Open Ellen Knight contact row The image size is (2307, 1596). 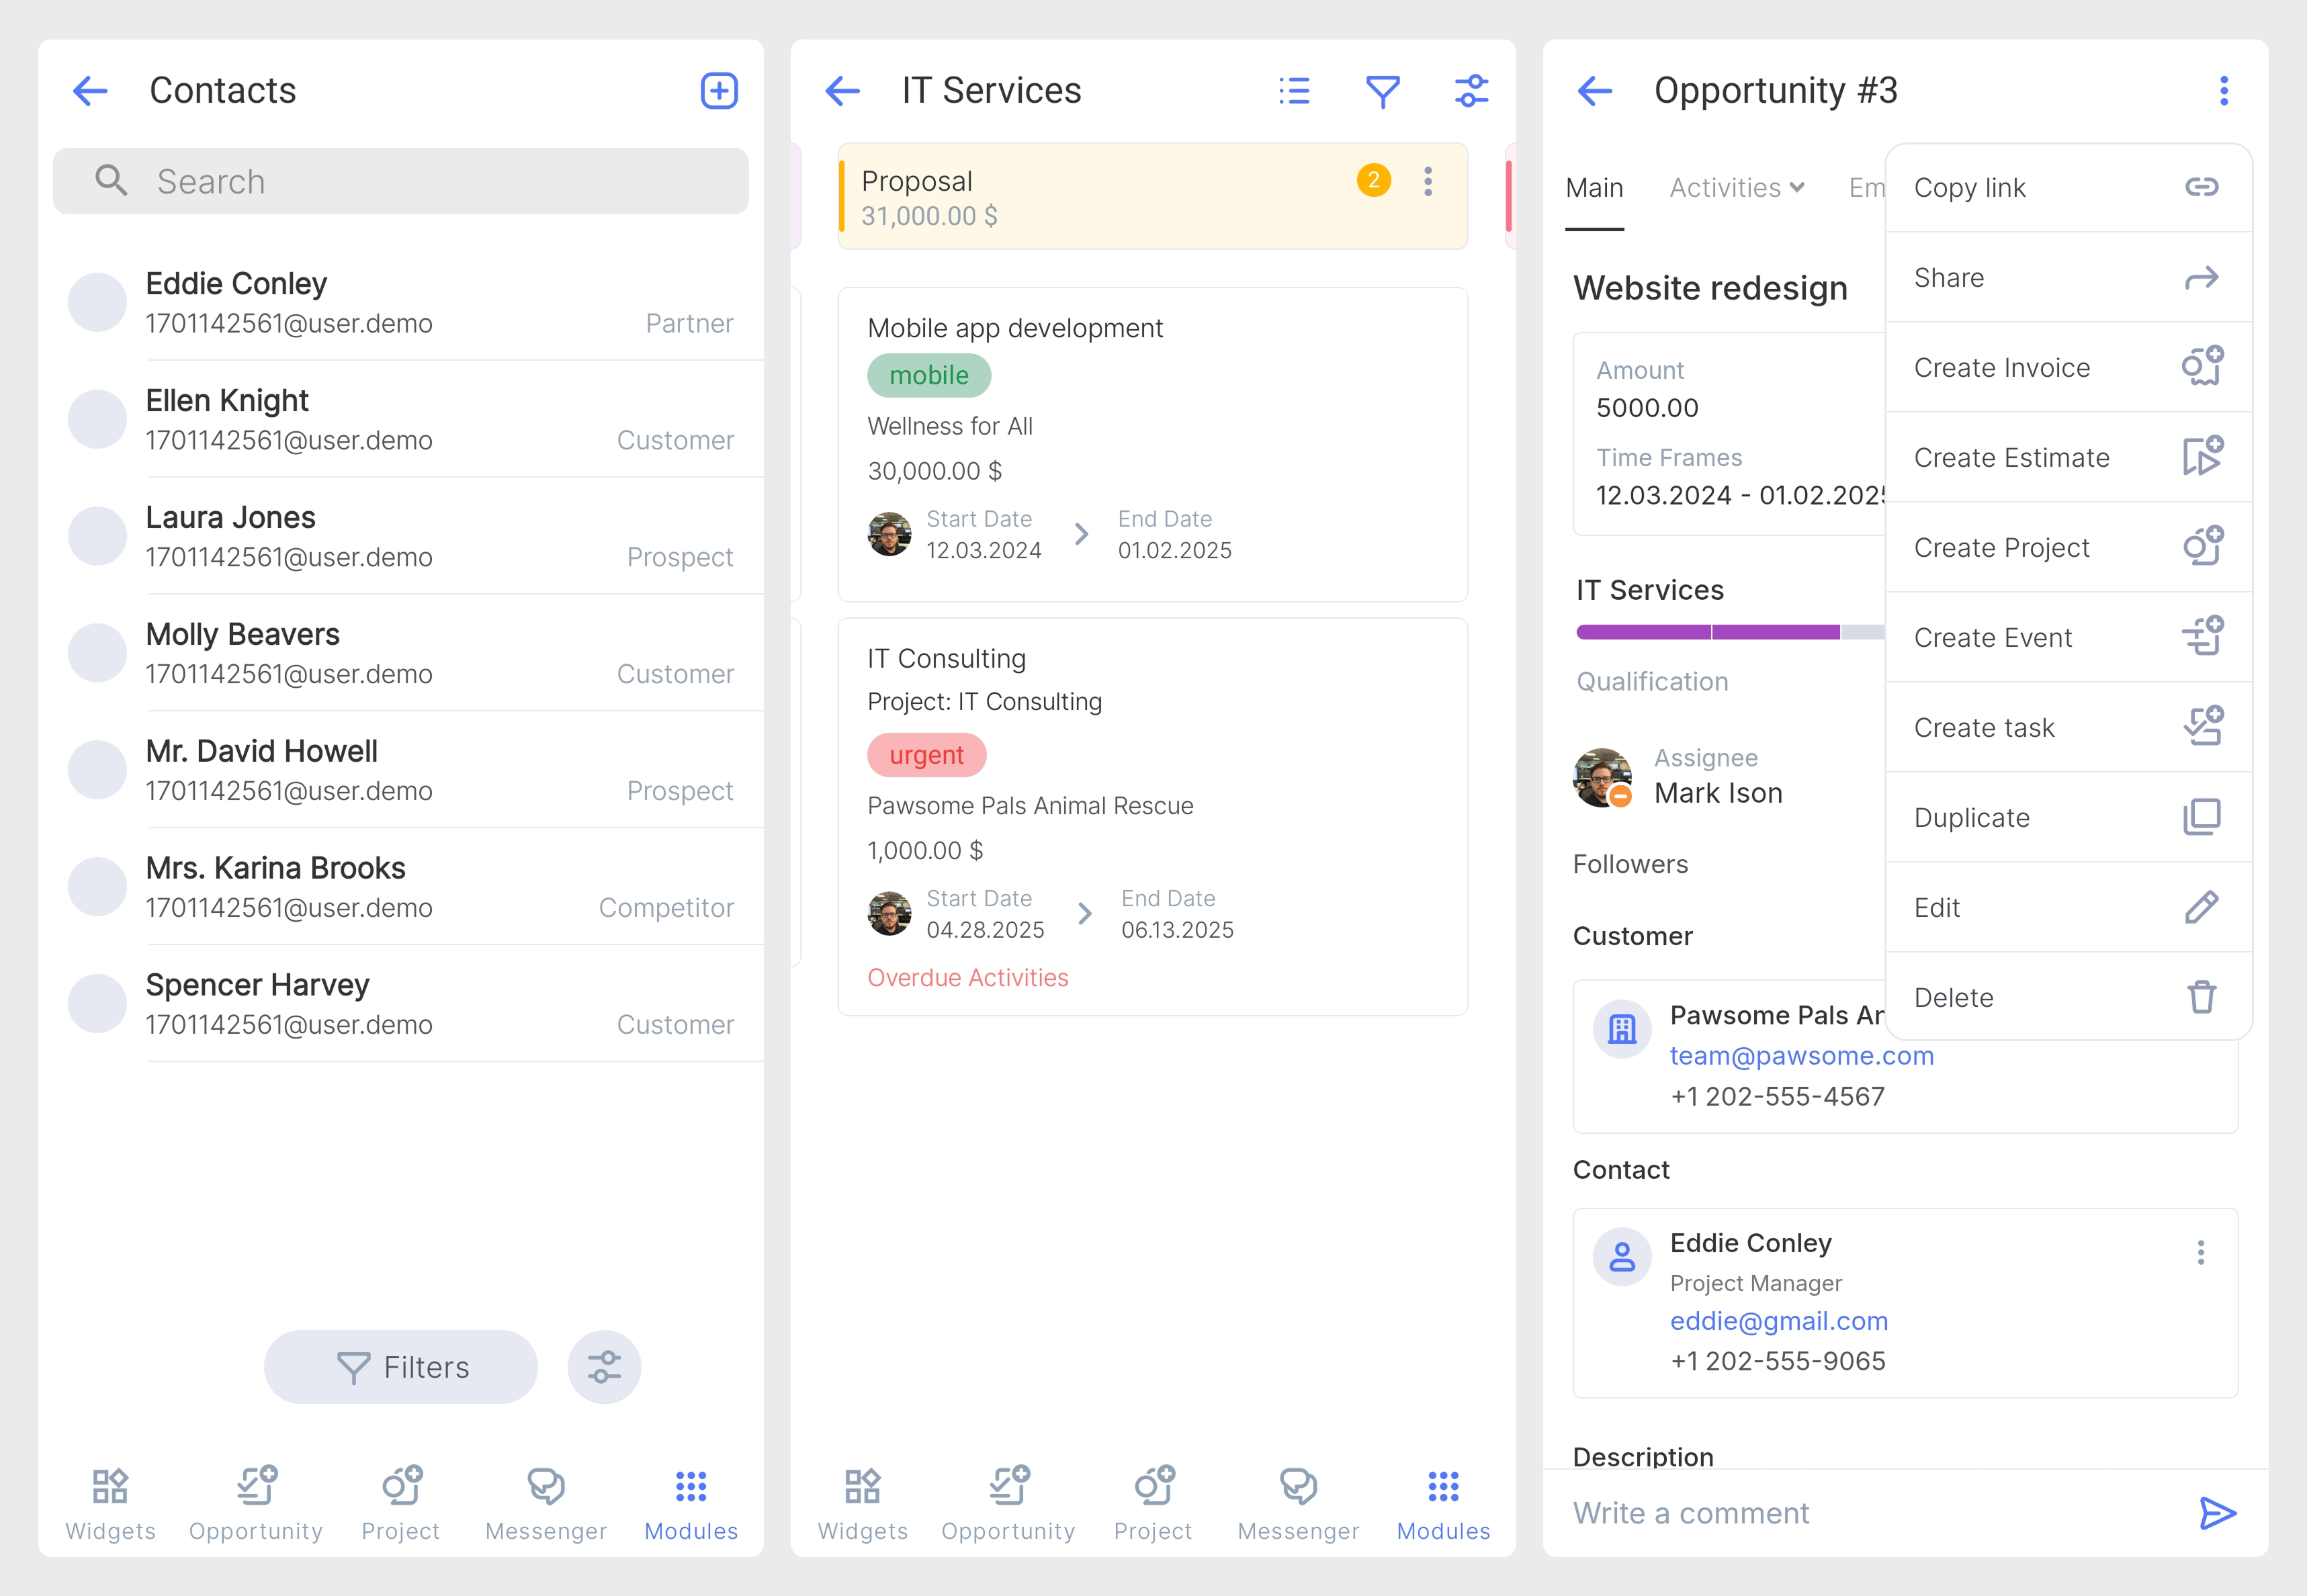(x=400, y=420)
